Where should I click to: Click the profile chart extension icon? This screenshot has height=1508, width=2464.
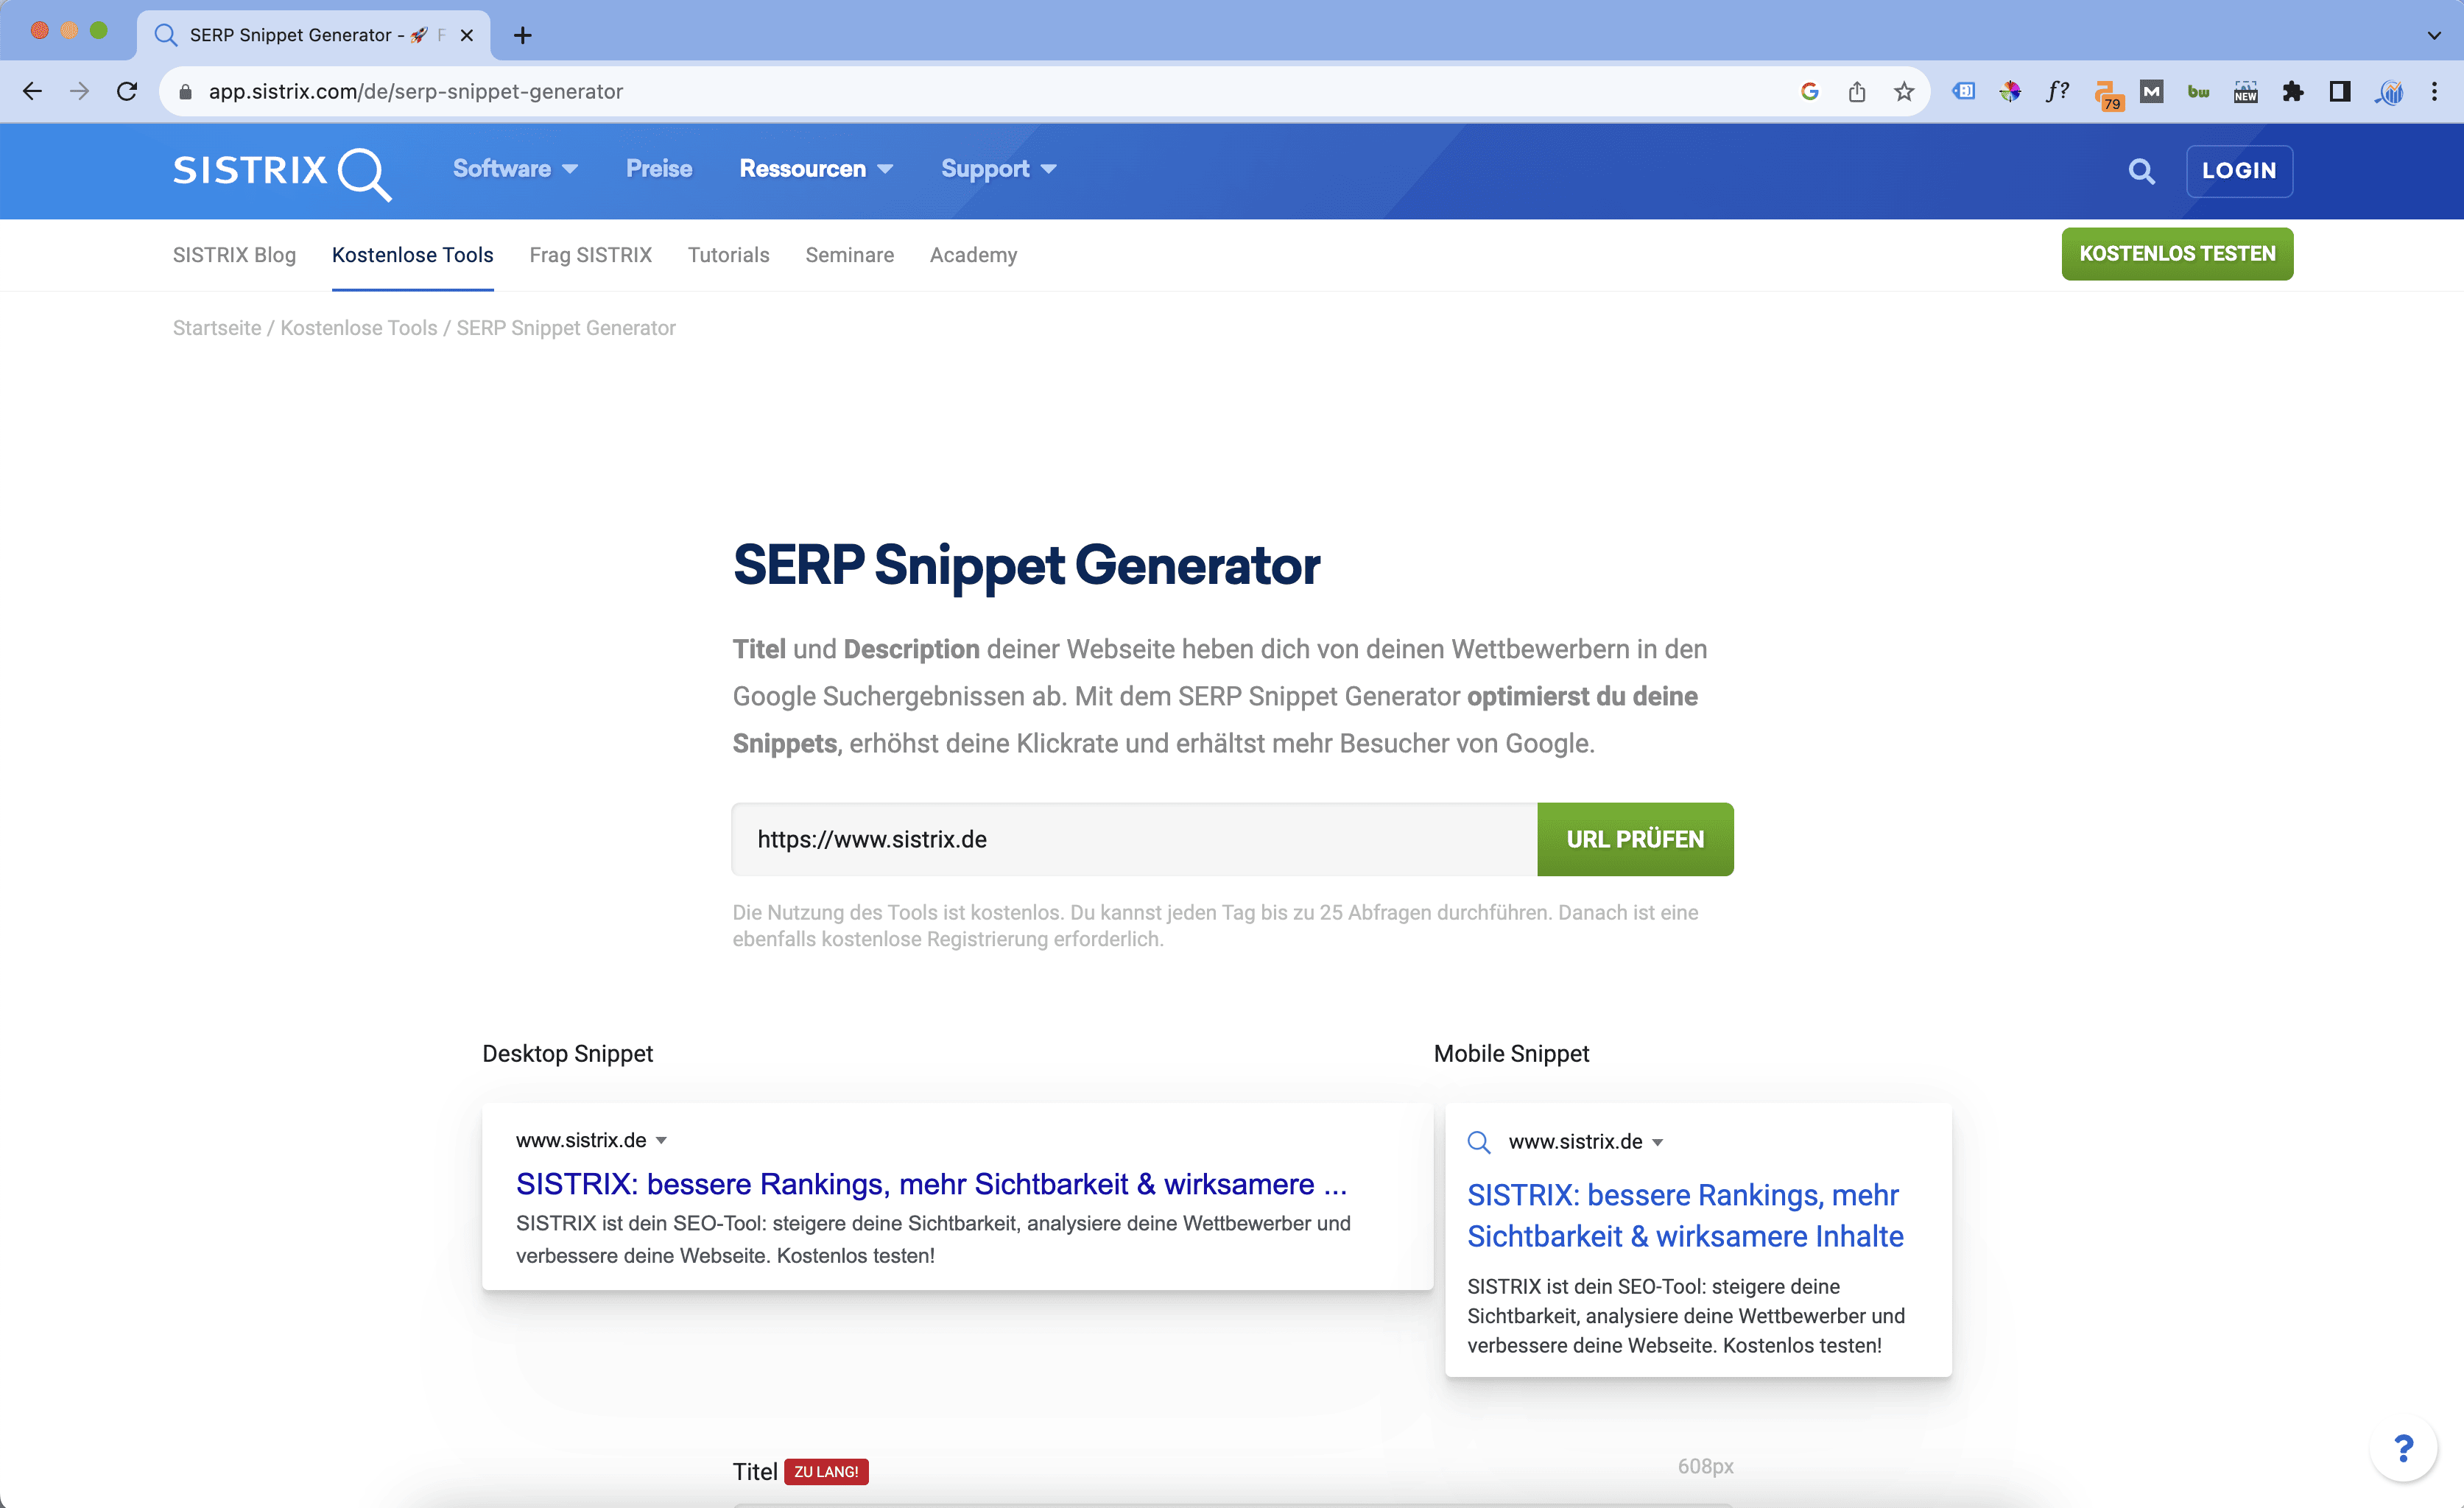pos(2389,92)
